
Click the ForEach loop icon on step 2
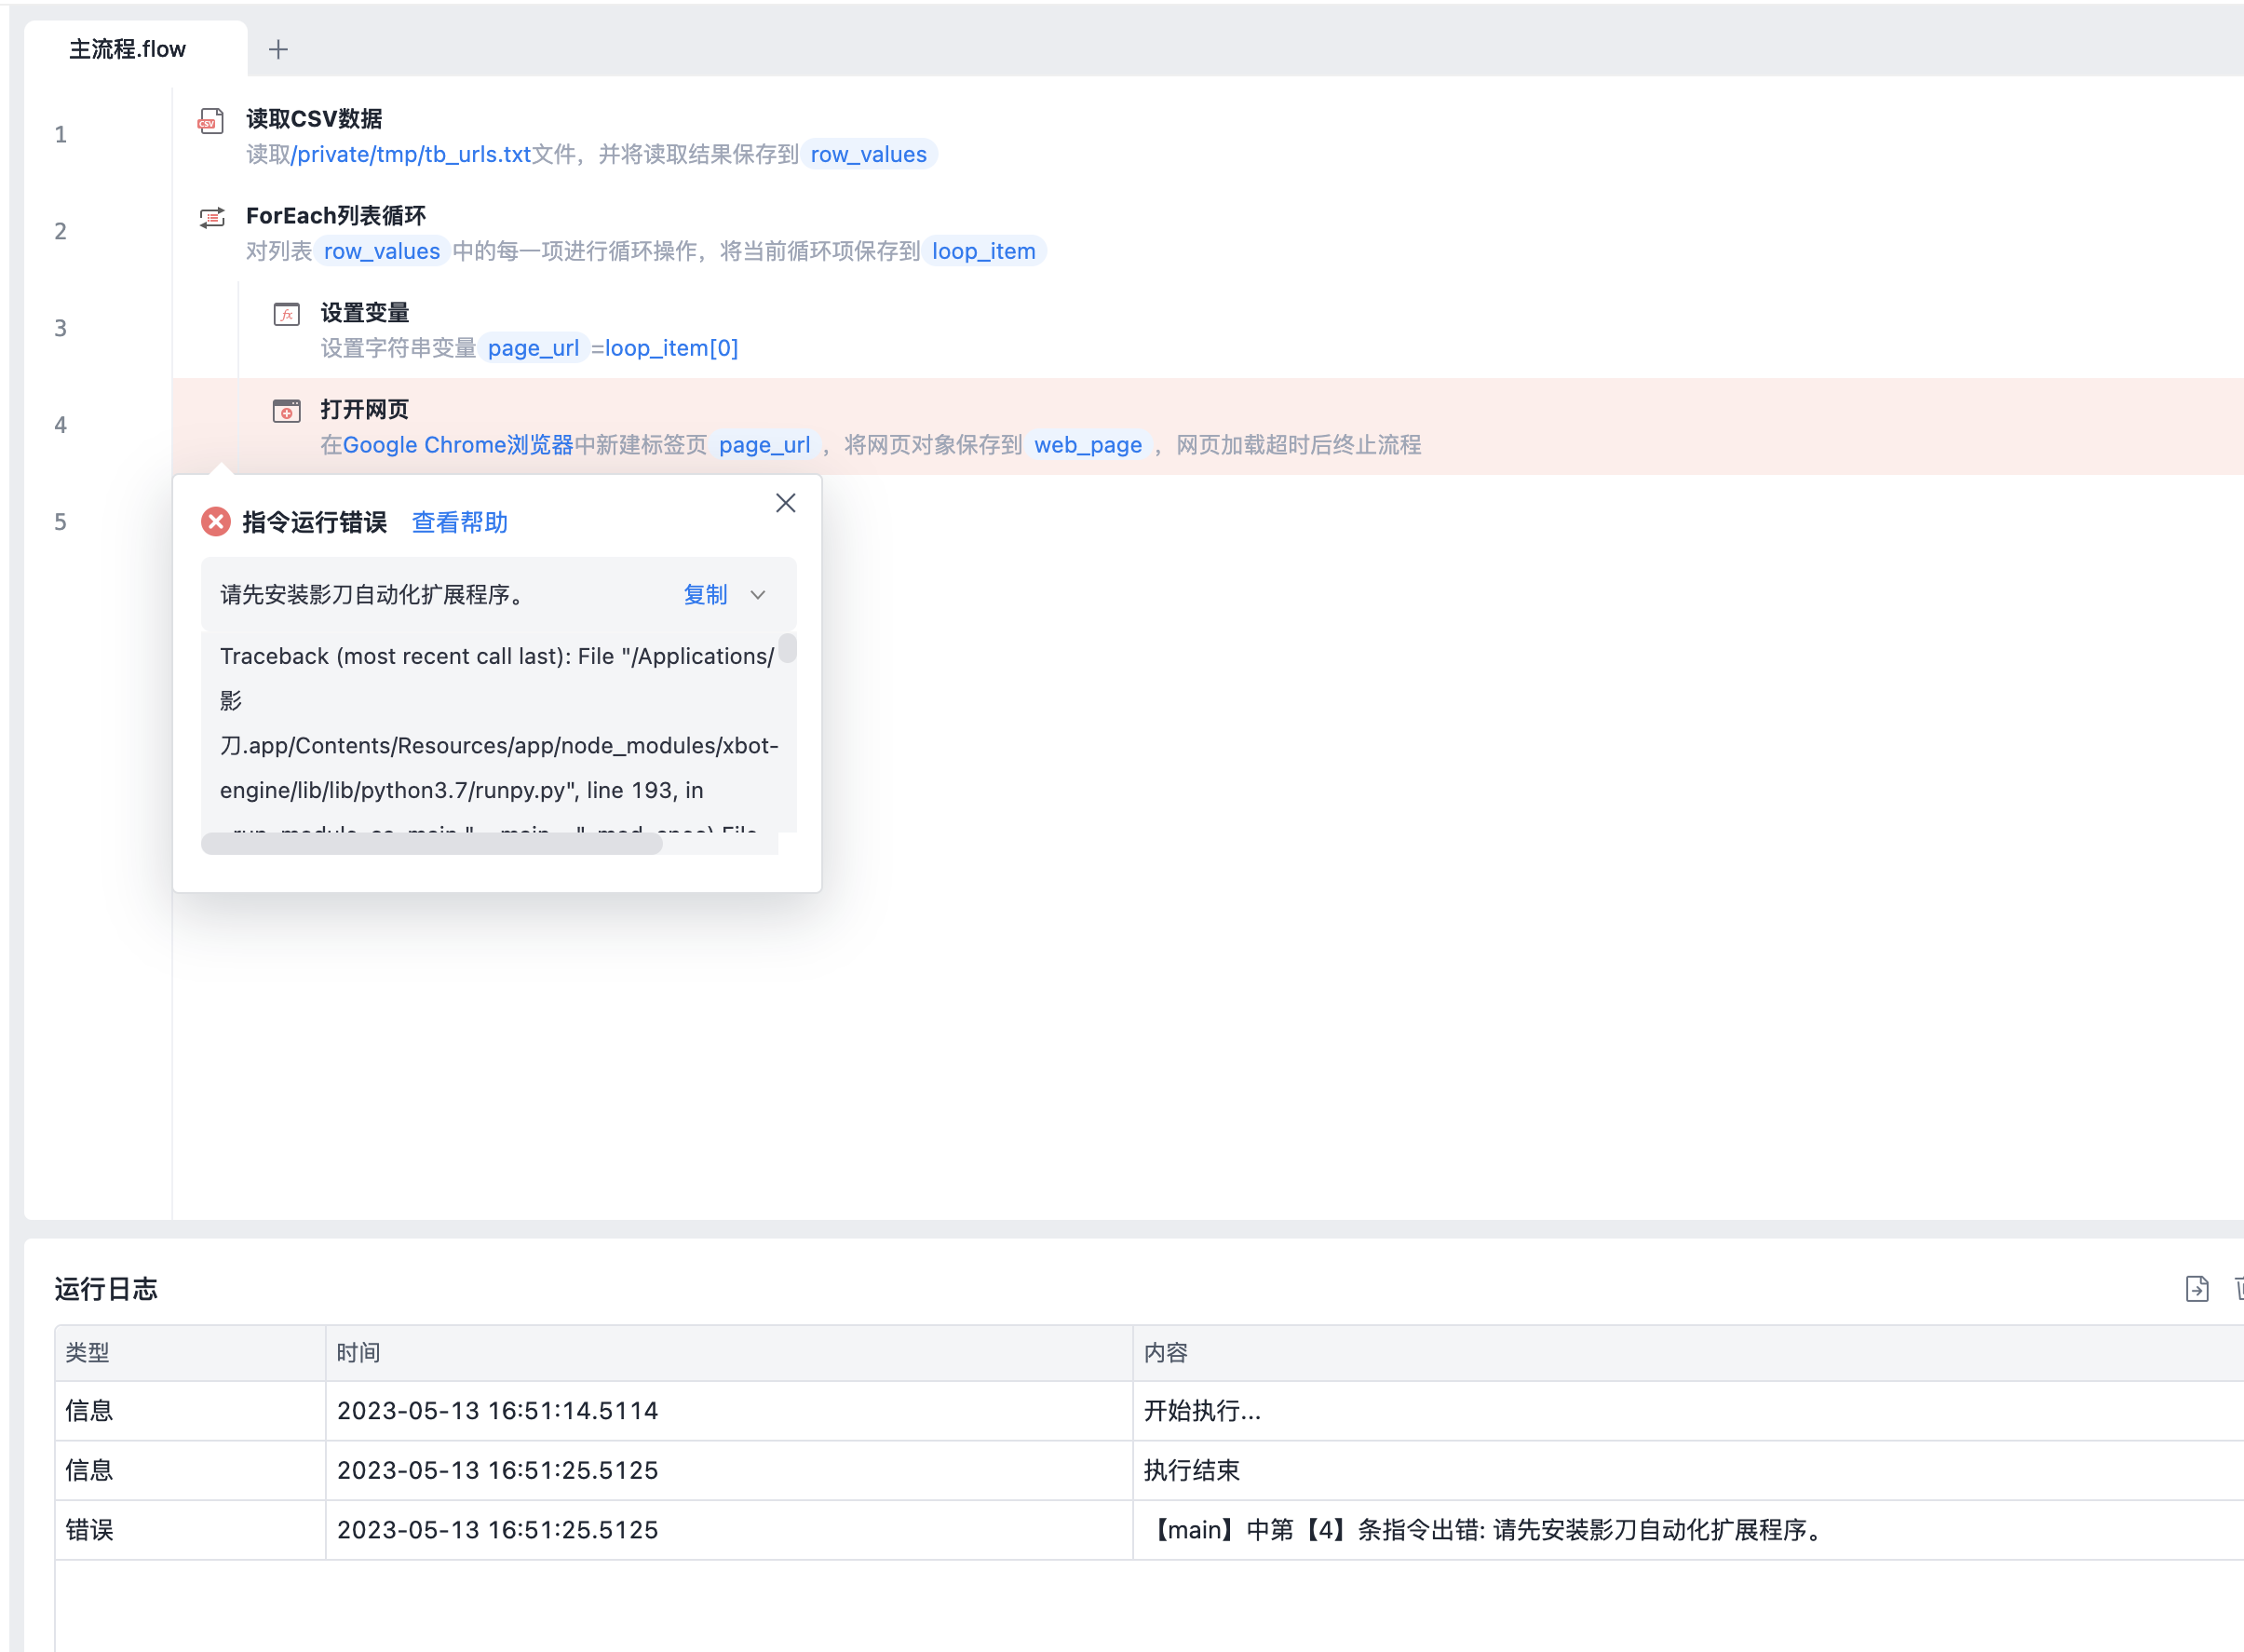pyautogui.click(x=212, y=218)
